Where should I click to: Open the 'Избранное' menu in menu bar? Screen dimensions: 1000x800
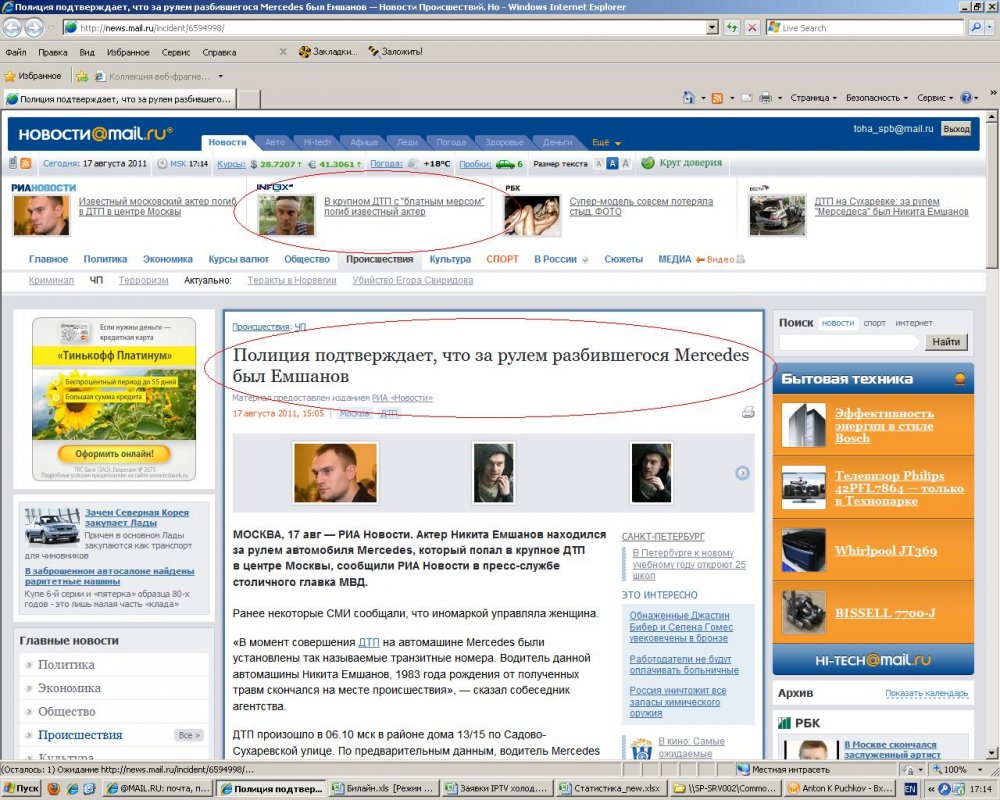(128, 51)
